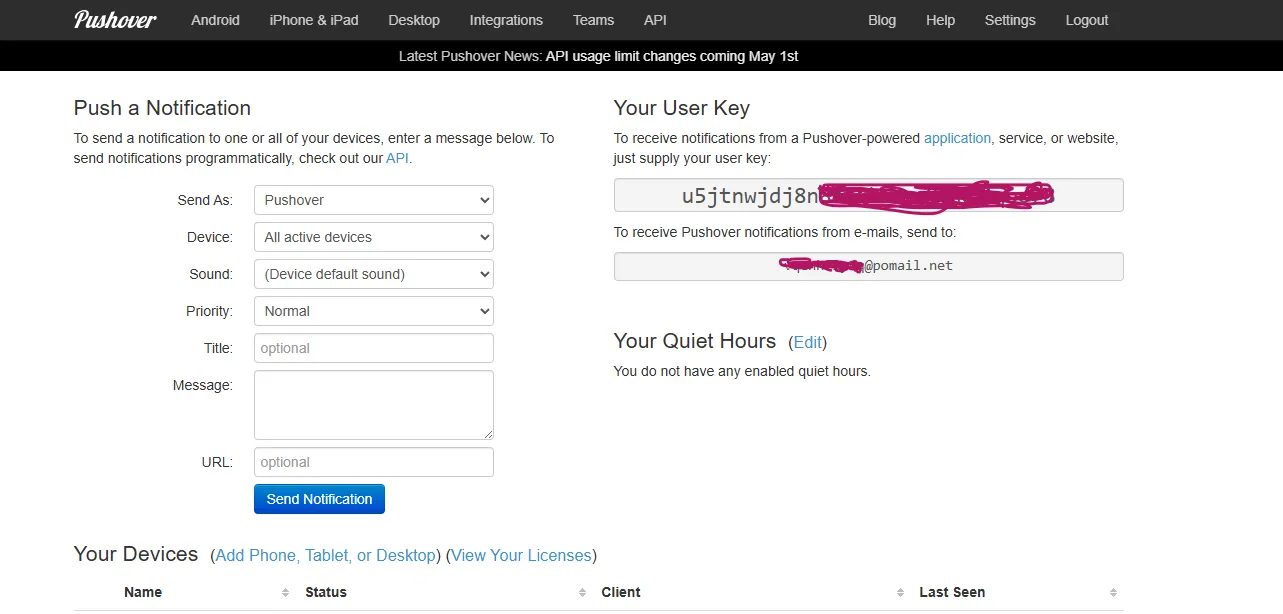
Task: Open API in the top navigation bar
Action: 655,20
